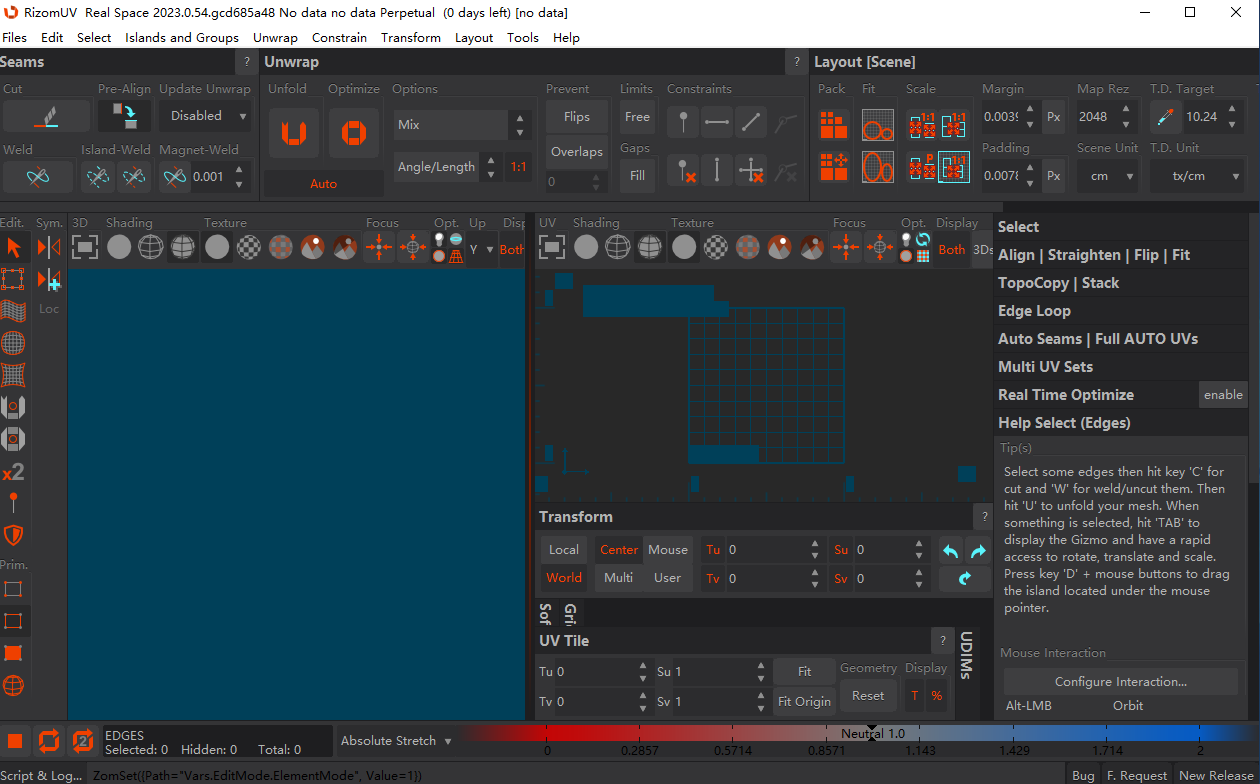Click the T.D. Target eyedropper icon
Image resolution: width=1260 pixels, height=784 pixels.
pos(1165,117)
